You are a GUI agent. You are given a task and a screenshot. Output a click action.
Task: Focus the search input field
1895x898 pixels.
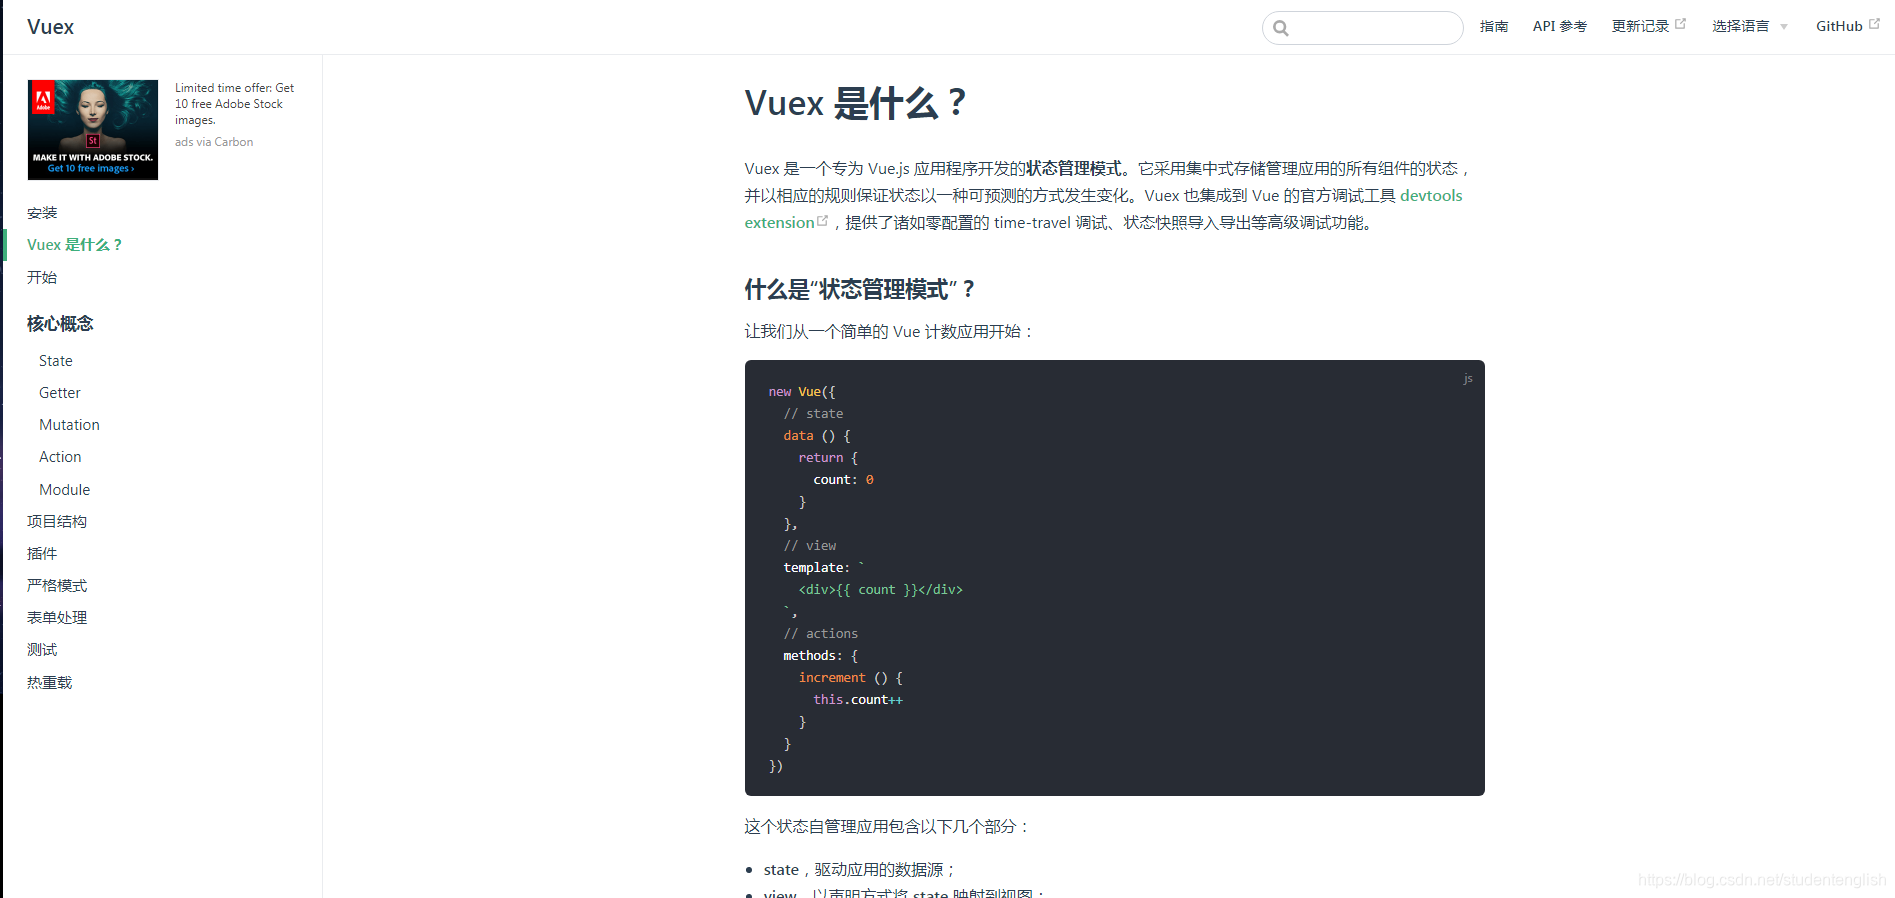[x=1362, y=28]
